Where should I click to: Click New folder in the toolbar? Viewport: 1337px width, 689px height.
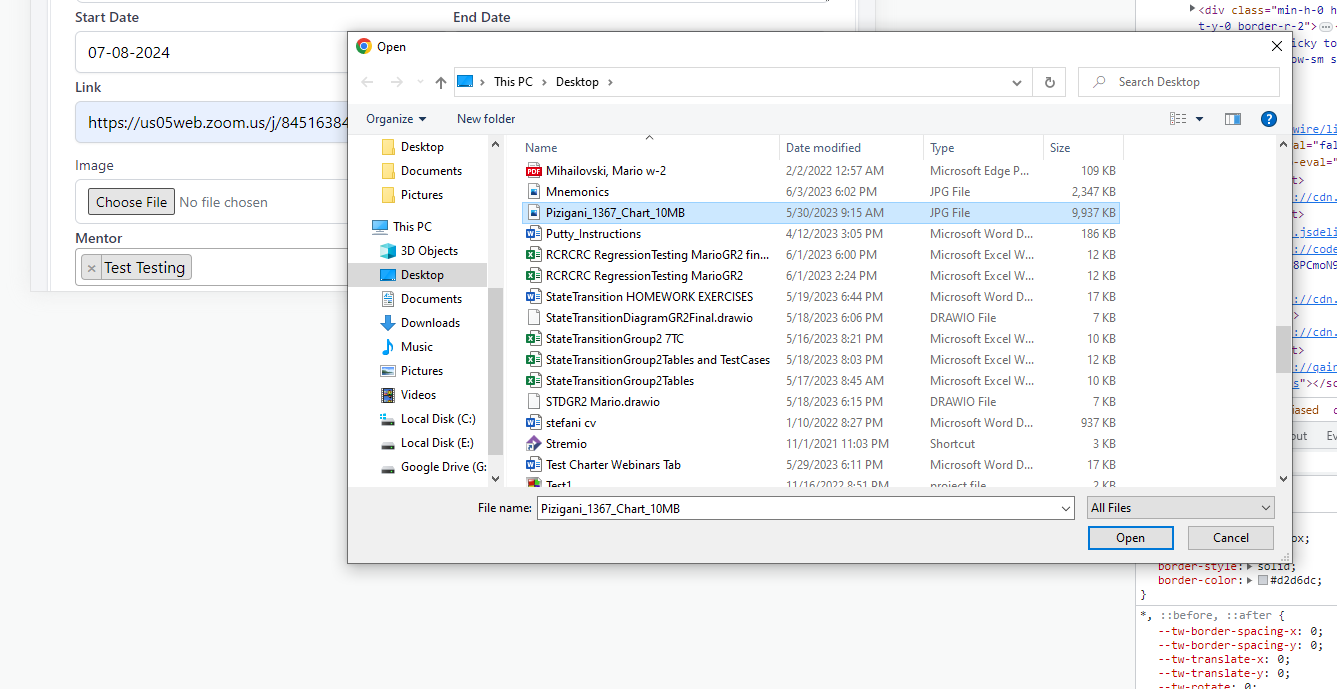click(486, 119)
